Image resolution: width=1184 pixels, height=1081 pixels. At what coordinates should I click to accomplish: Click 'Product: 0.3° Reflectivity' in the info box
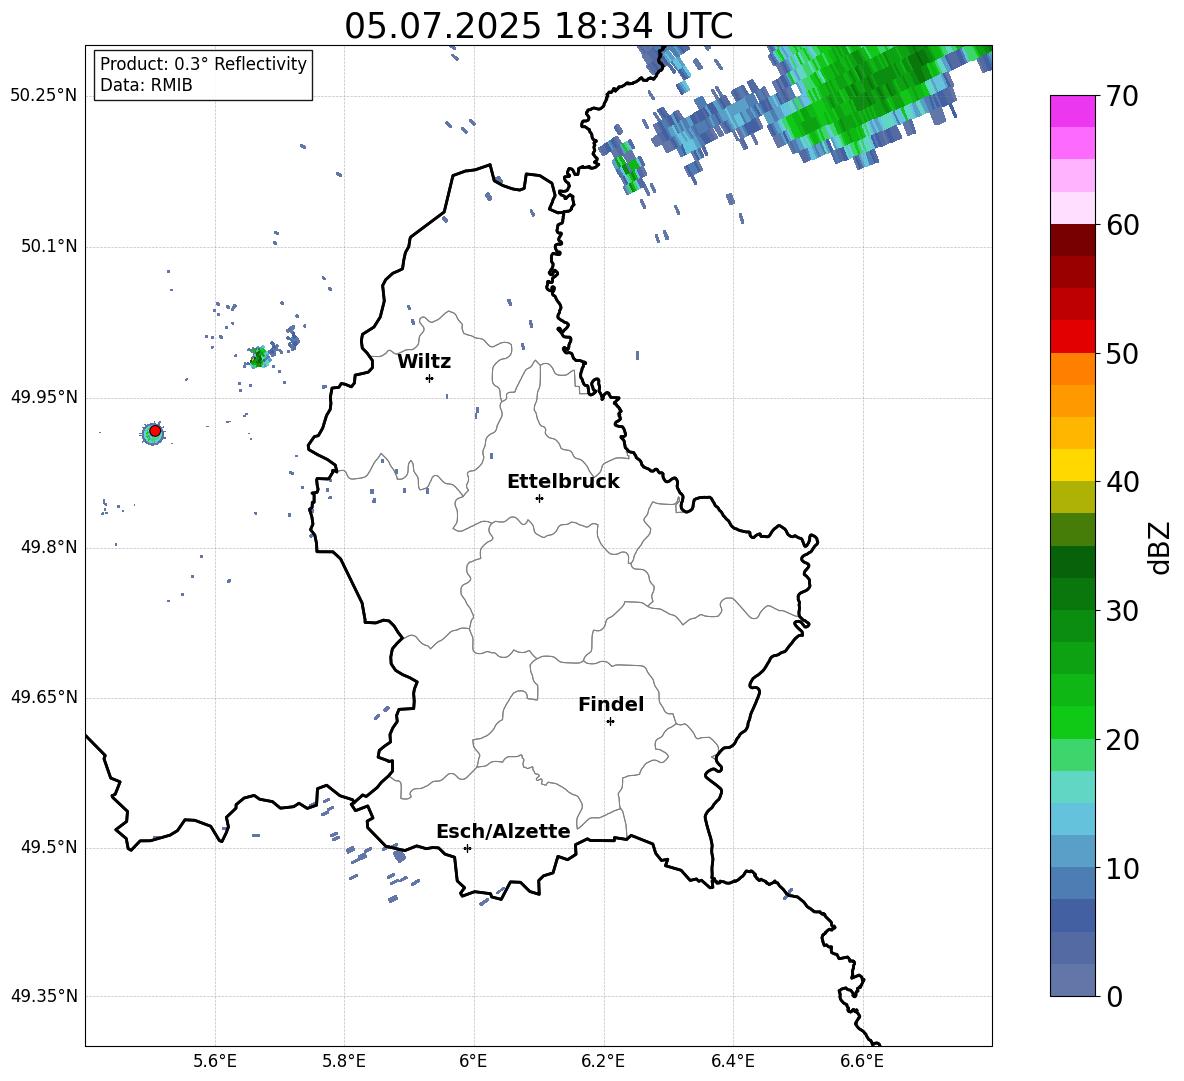[x=203, y=64]
